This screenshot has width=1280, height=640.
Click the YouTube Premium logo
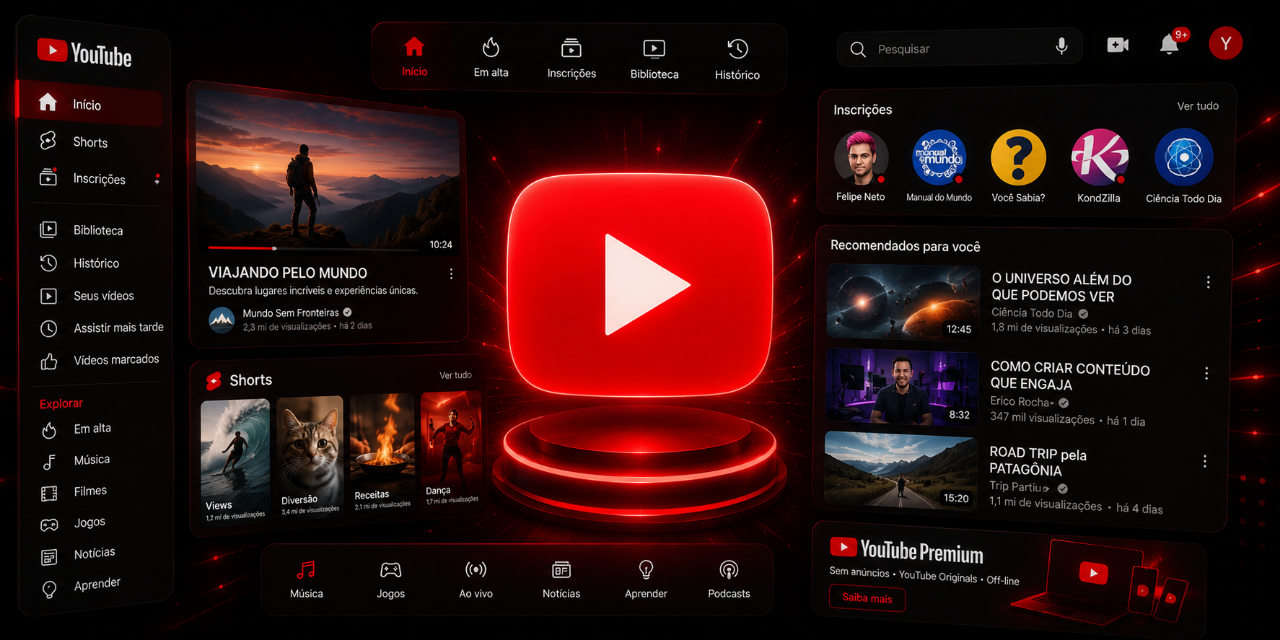pos(907,550)
